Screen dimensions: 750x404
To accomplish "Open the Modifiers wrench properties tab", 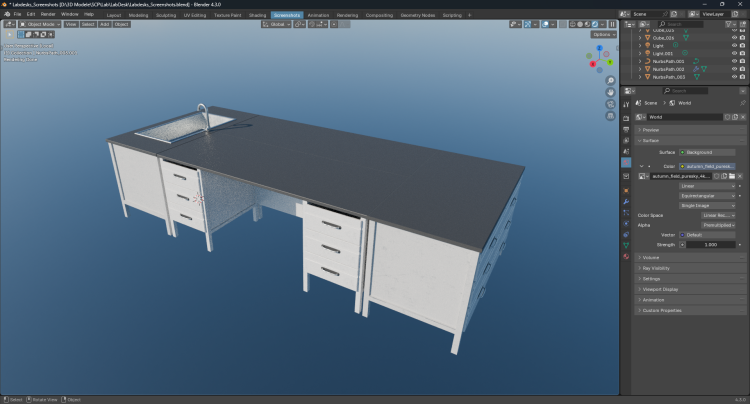I will pos(626,203).
